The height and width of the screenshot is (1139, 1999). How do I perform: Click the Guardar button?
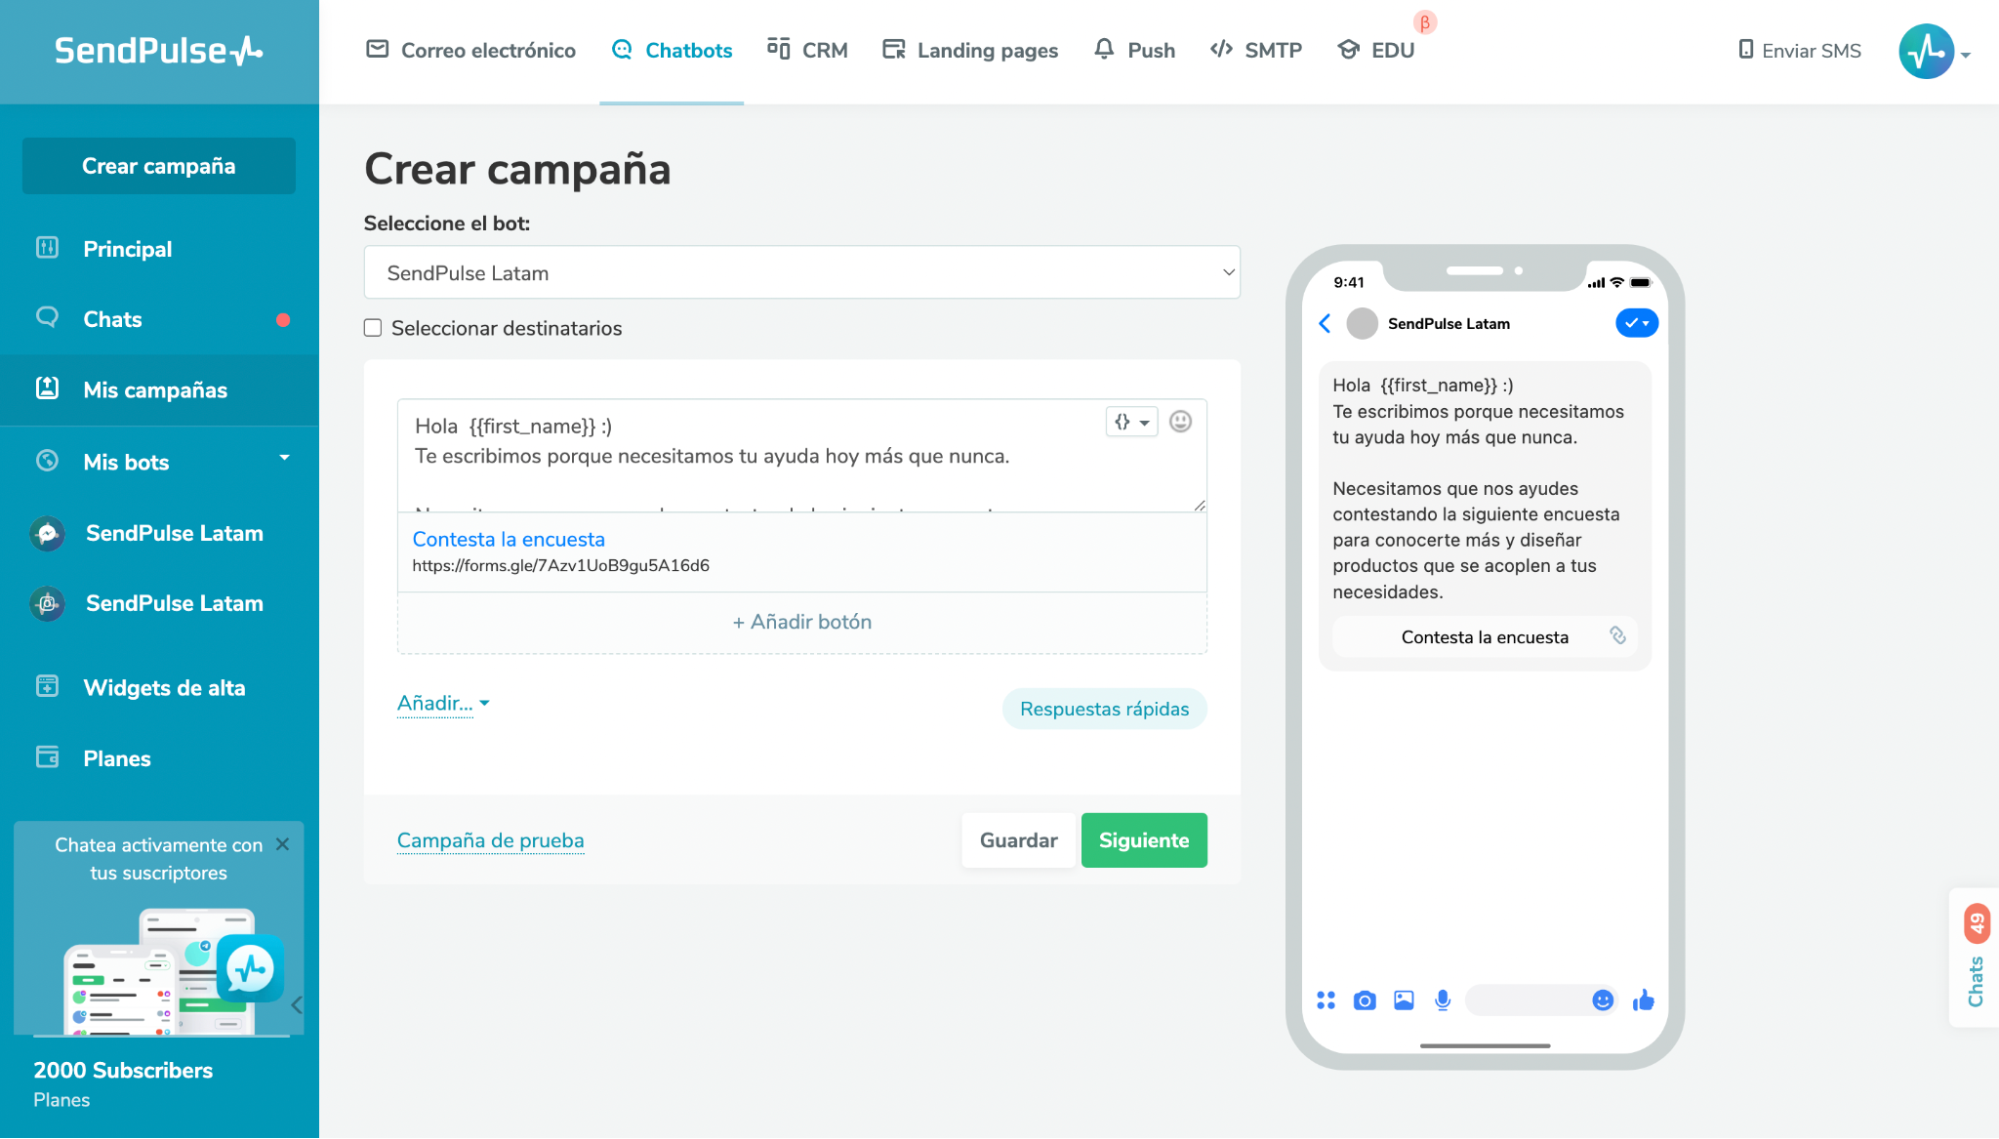(1018, 841)
